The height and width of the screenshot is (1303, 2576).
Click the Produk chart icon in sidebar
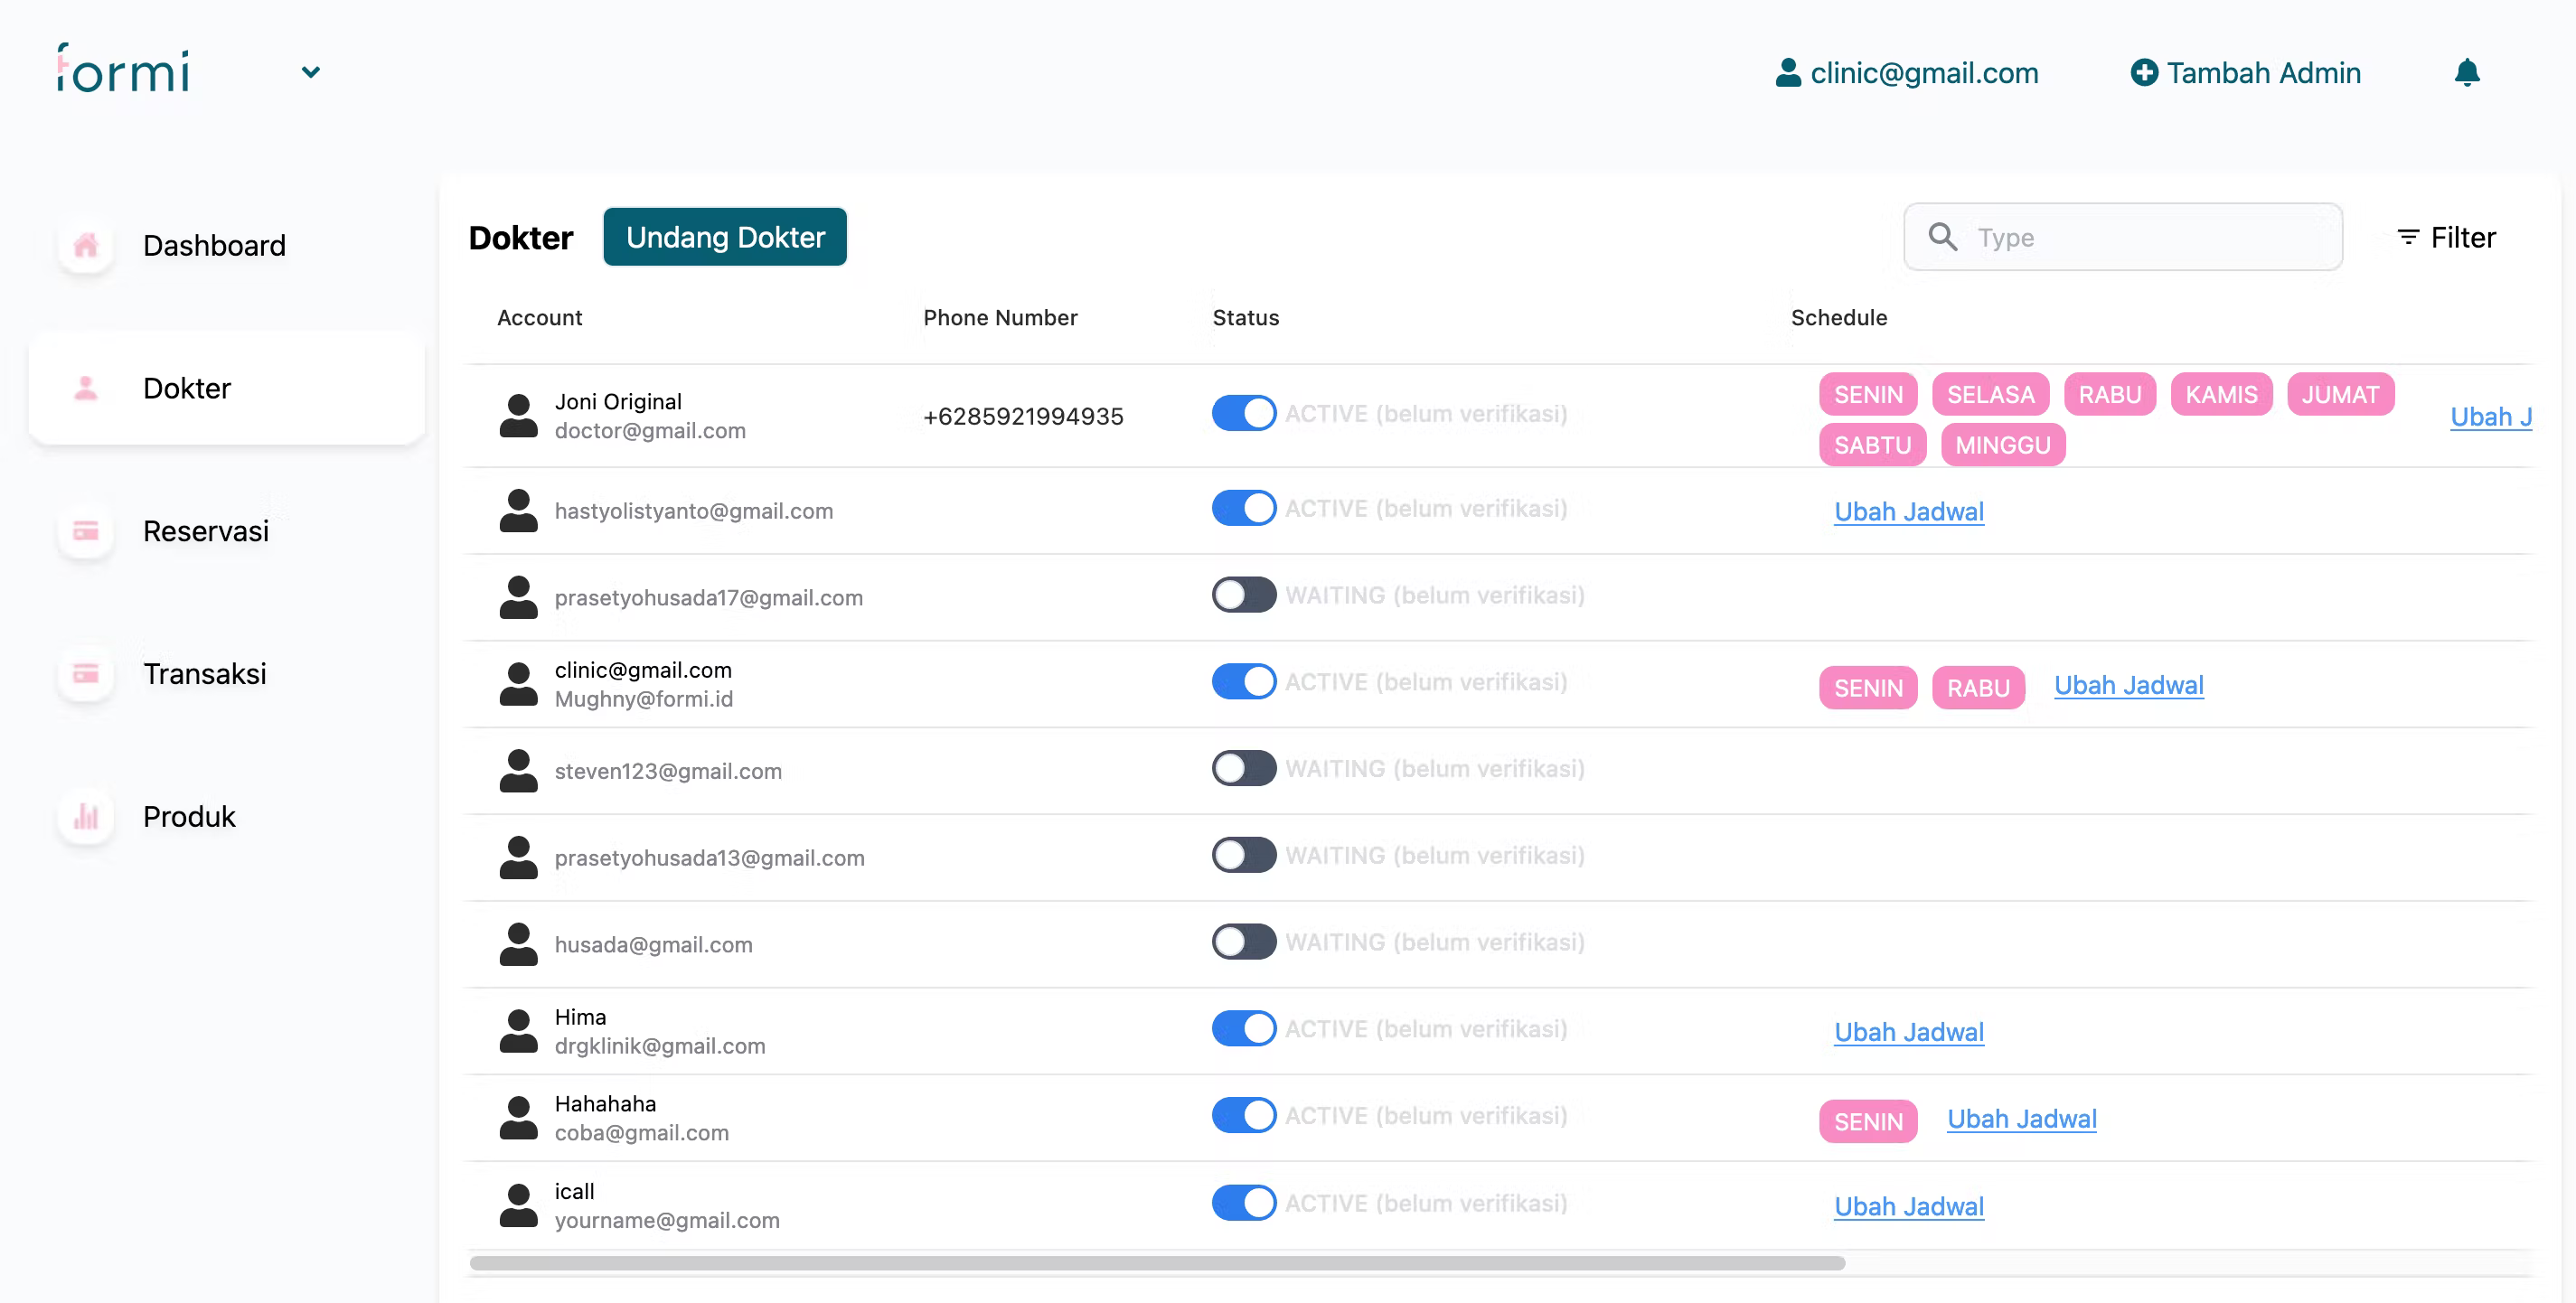(x=86, y=817)
